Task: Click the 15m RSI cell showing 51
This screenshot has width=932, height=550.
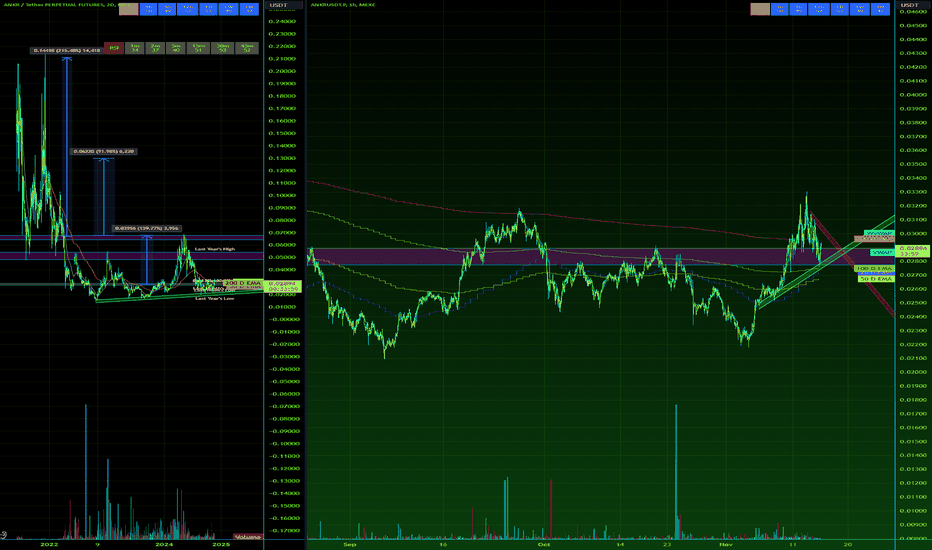Action: click(x=198, y=48)
